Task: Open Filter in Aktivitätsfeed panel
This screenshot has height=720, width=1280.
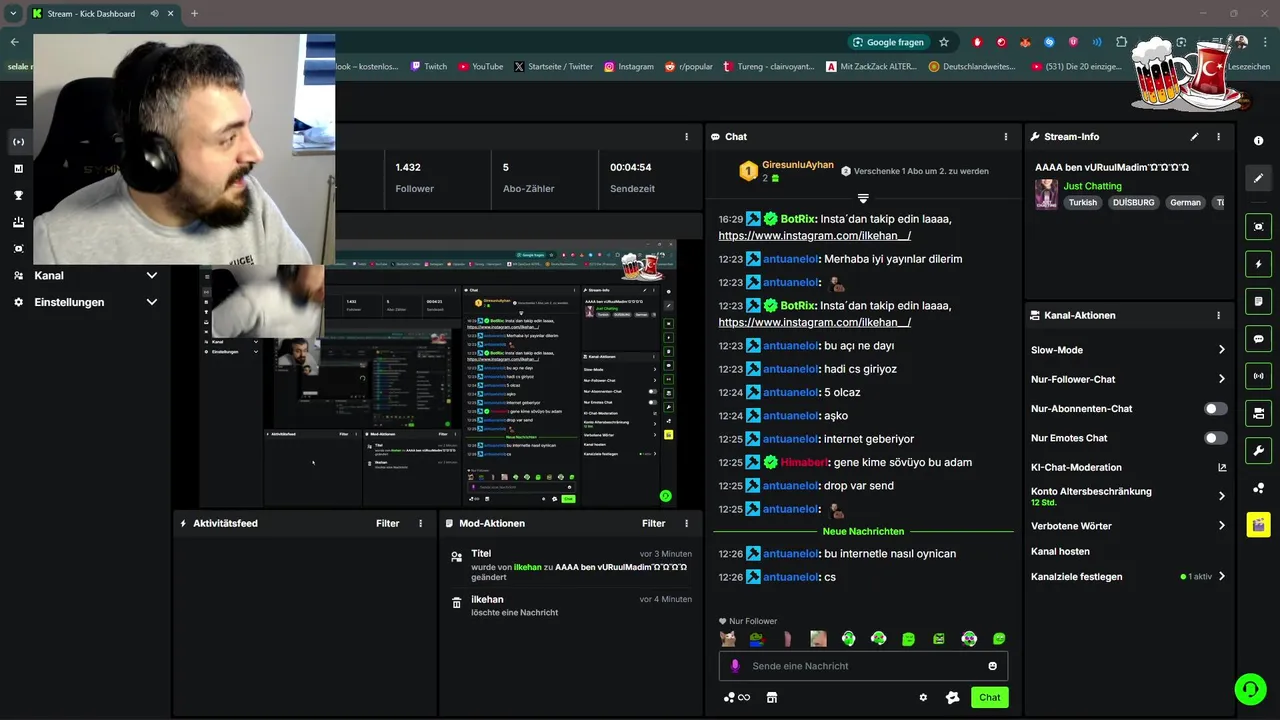Action: pos(388,523)
